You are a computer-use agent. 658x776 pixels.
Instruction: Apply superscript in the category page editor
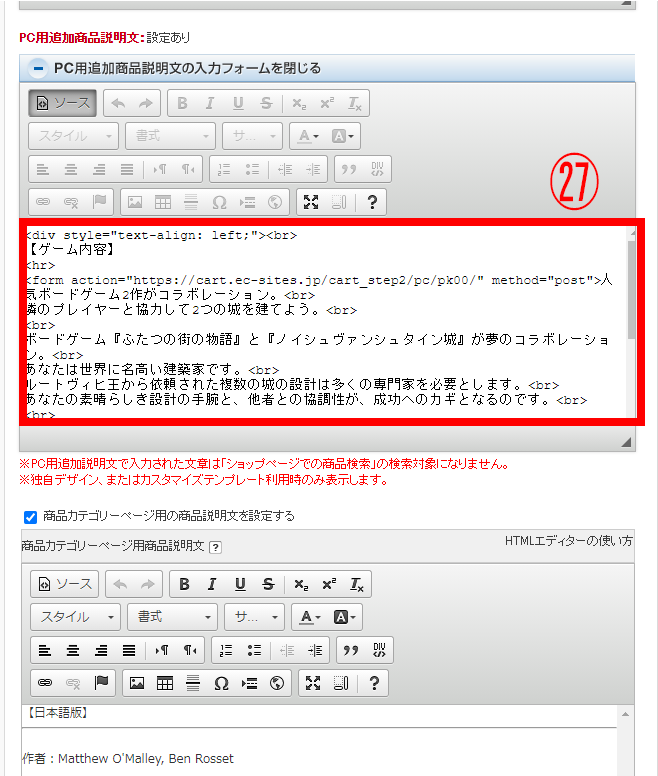pyautogui.click(x=329, y=584)
